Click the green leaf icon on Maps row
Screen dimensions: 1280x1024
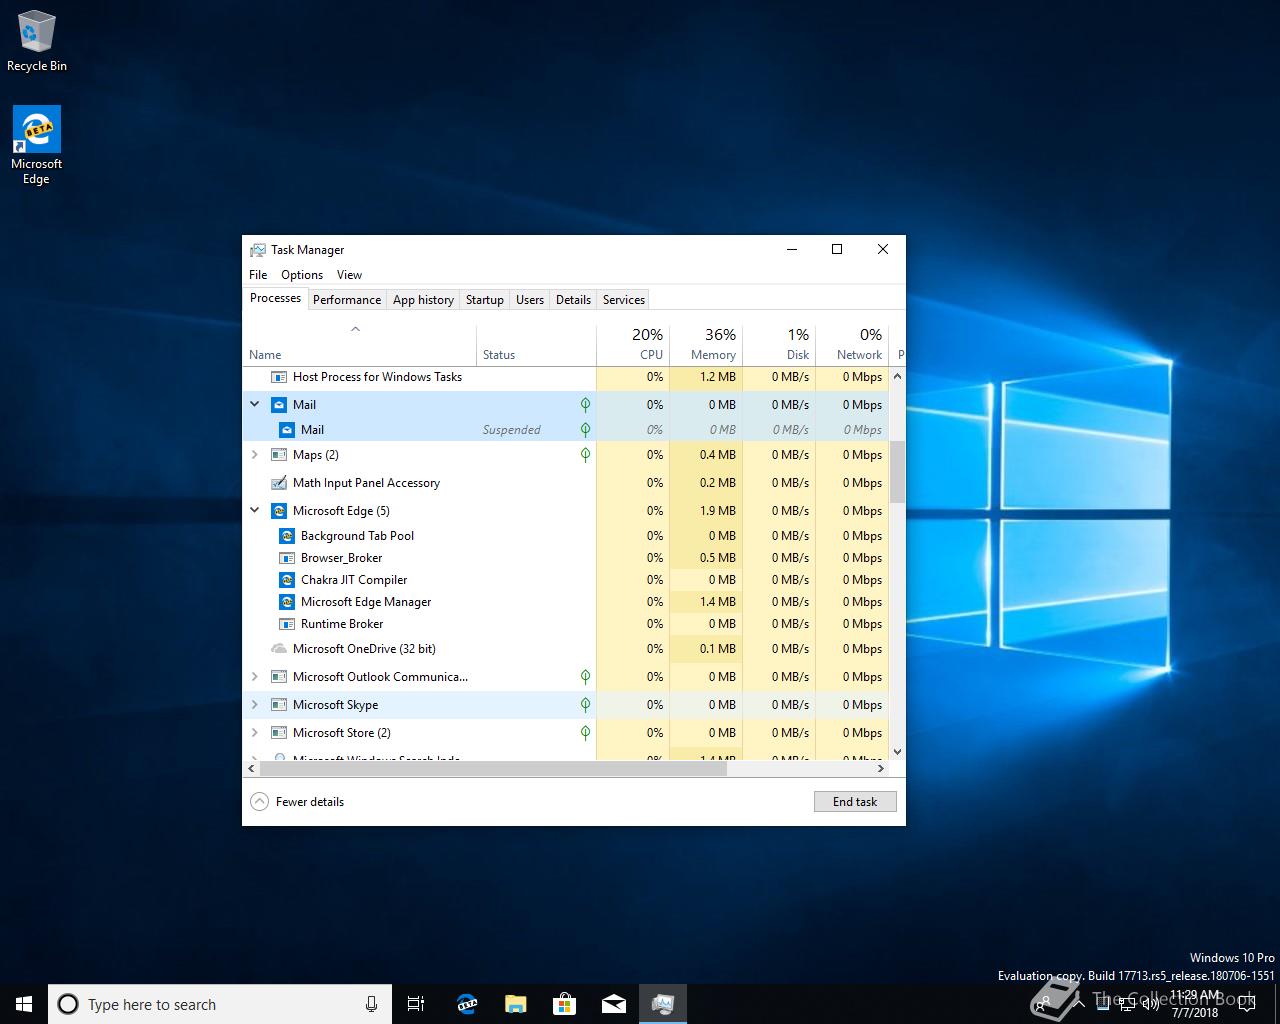coord(585,455)
